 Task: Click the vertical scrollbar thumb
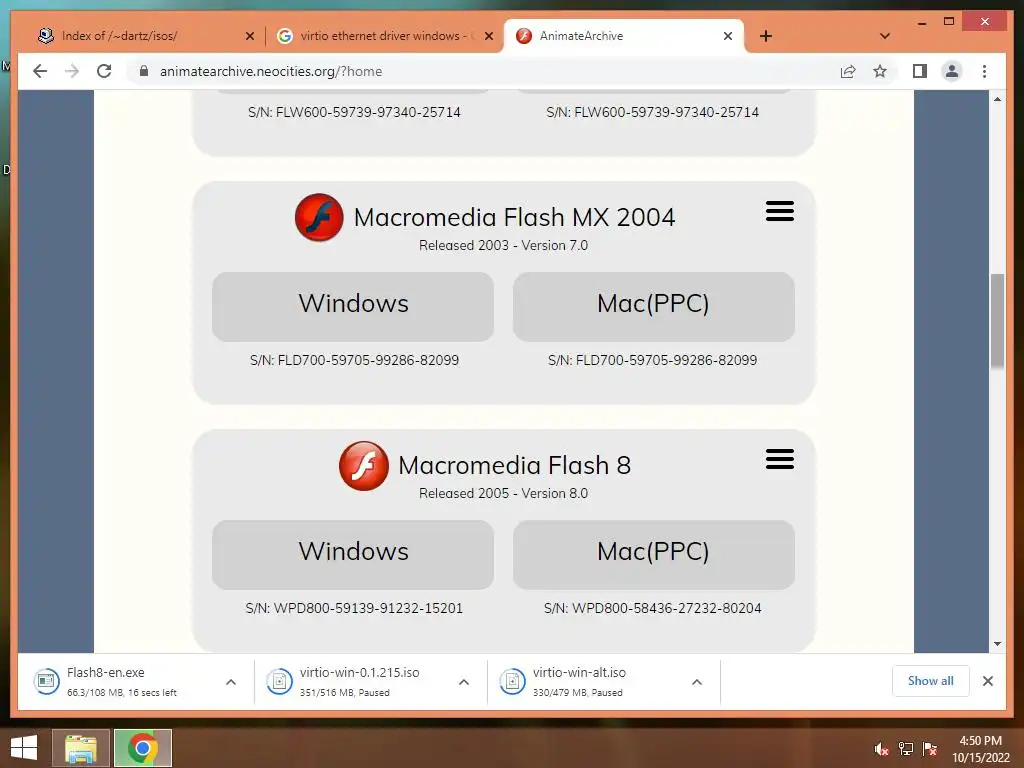[x=997, y=321]
